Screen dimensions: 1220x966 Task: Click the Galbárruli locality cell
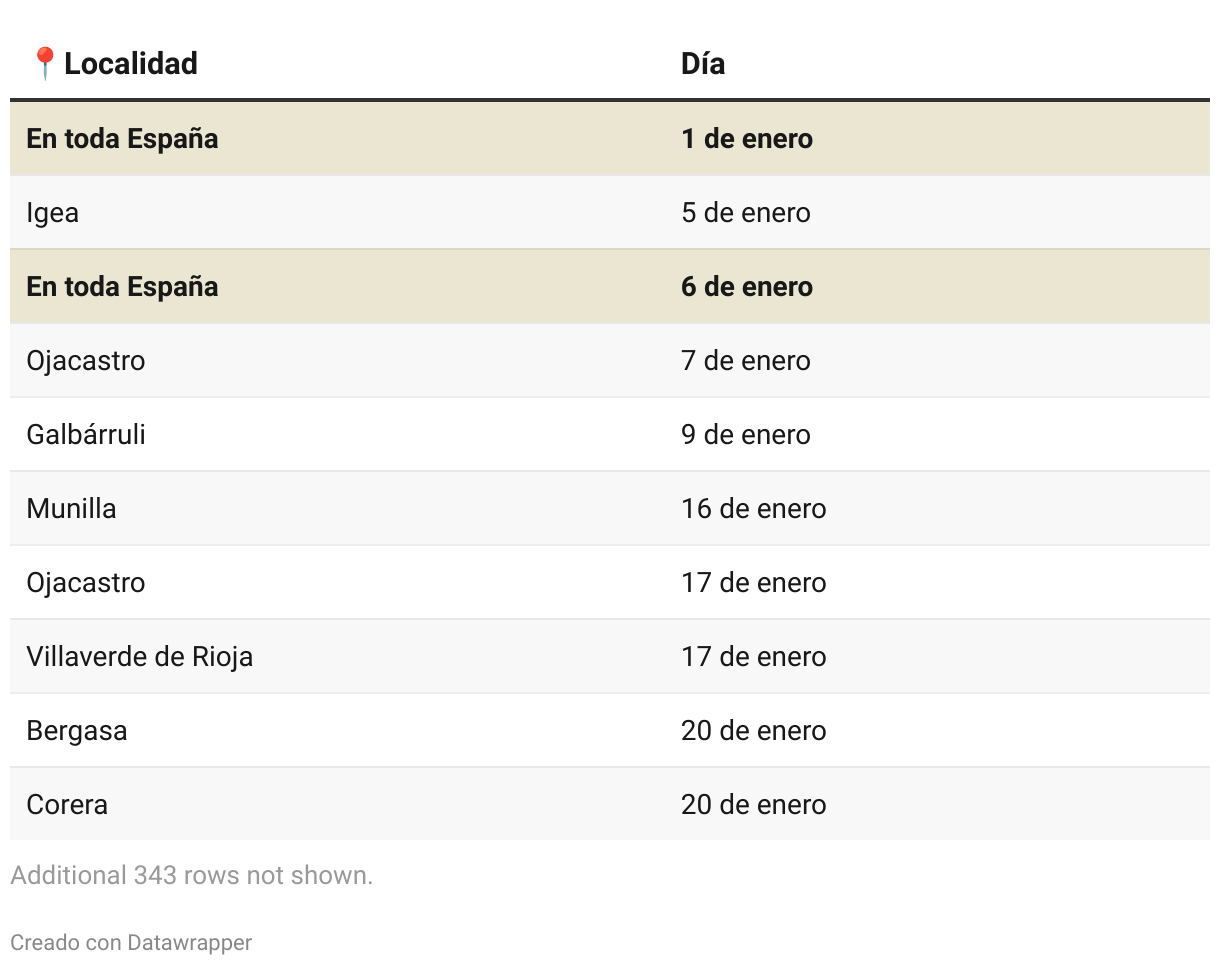[x=86, y=435]
